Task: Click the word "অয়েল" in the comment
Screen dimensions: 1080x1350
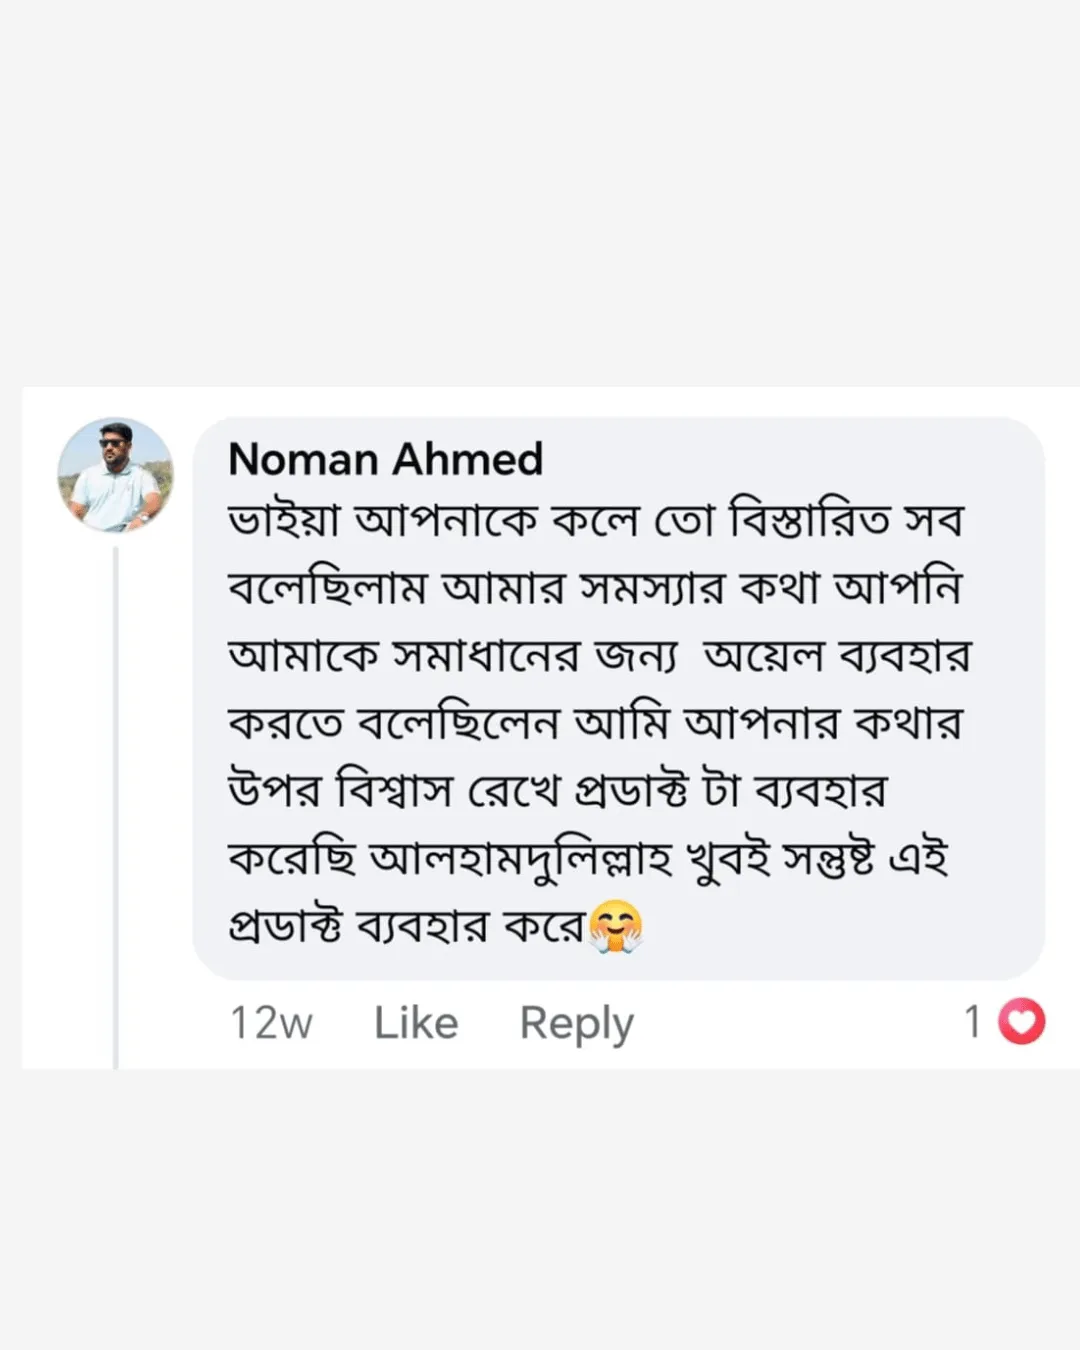Action: tap(763, 657)
